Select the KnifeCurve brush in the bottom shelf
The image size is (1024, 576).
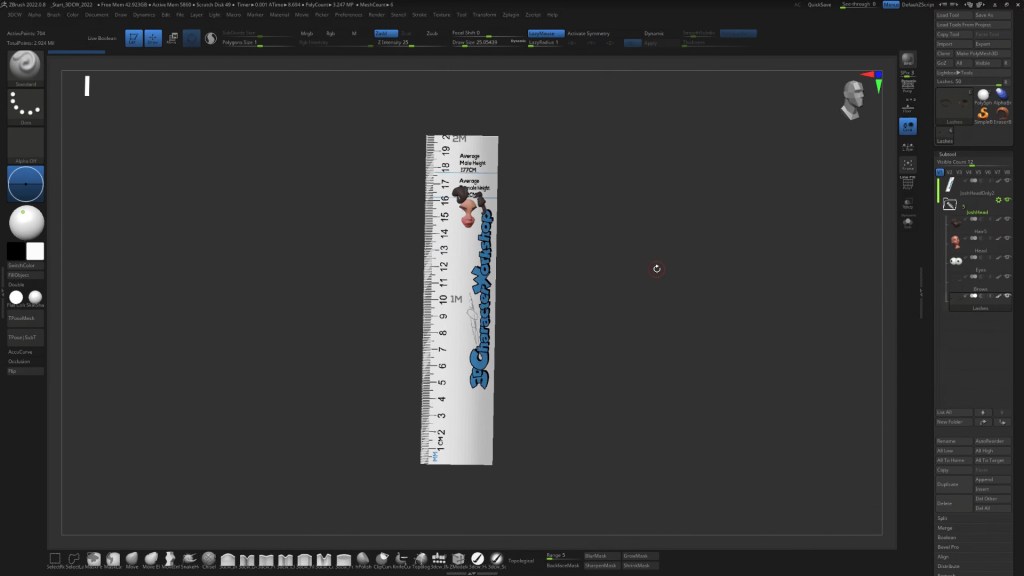(x=401, y=559)
